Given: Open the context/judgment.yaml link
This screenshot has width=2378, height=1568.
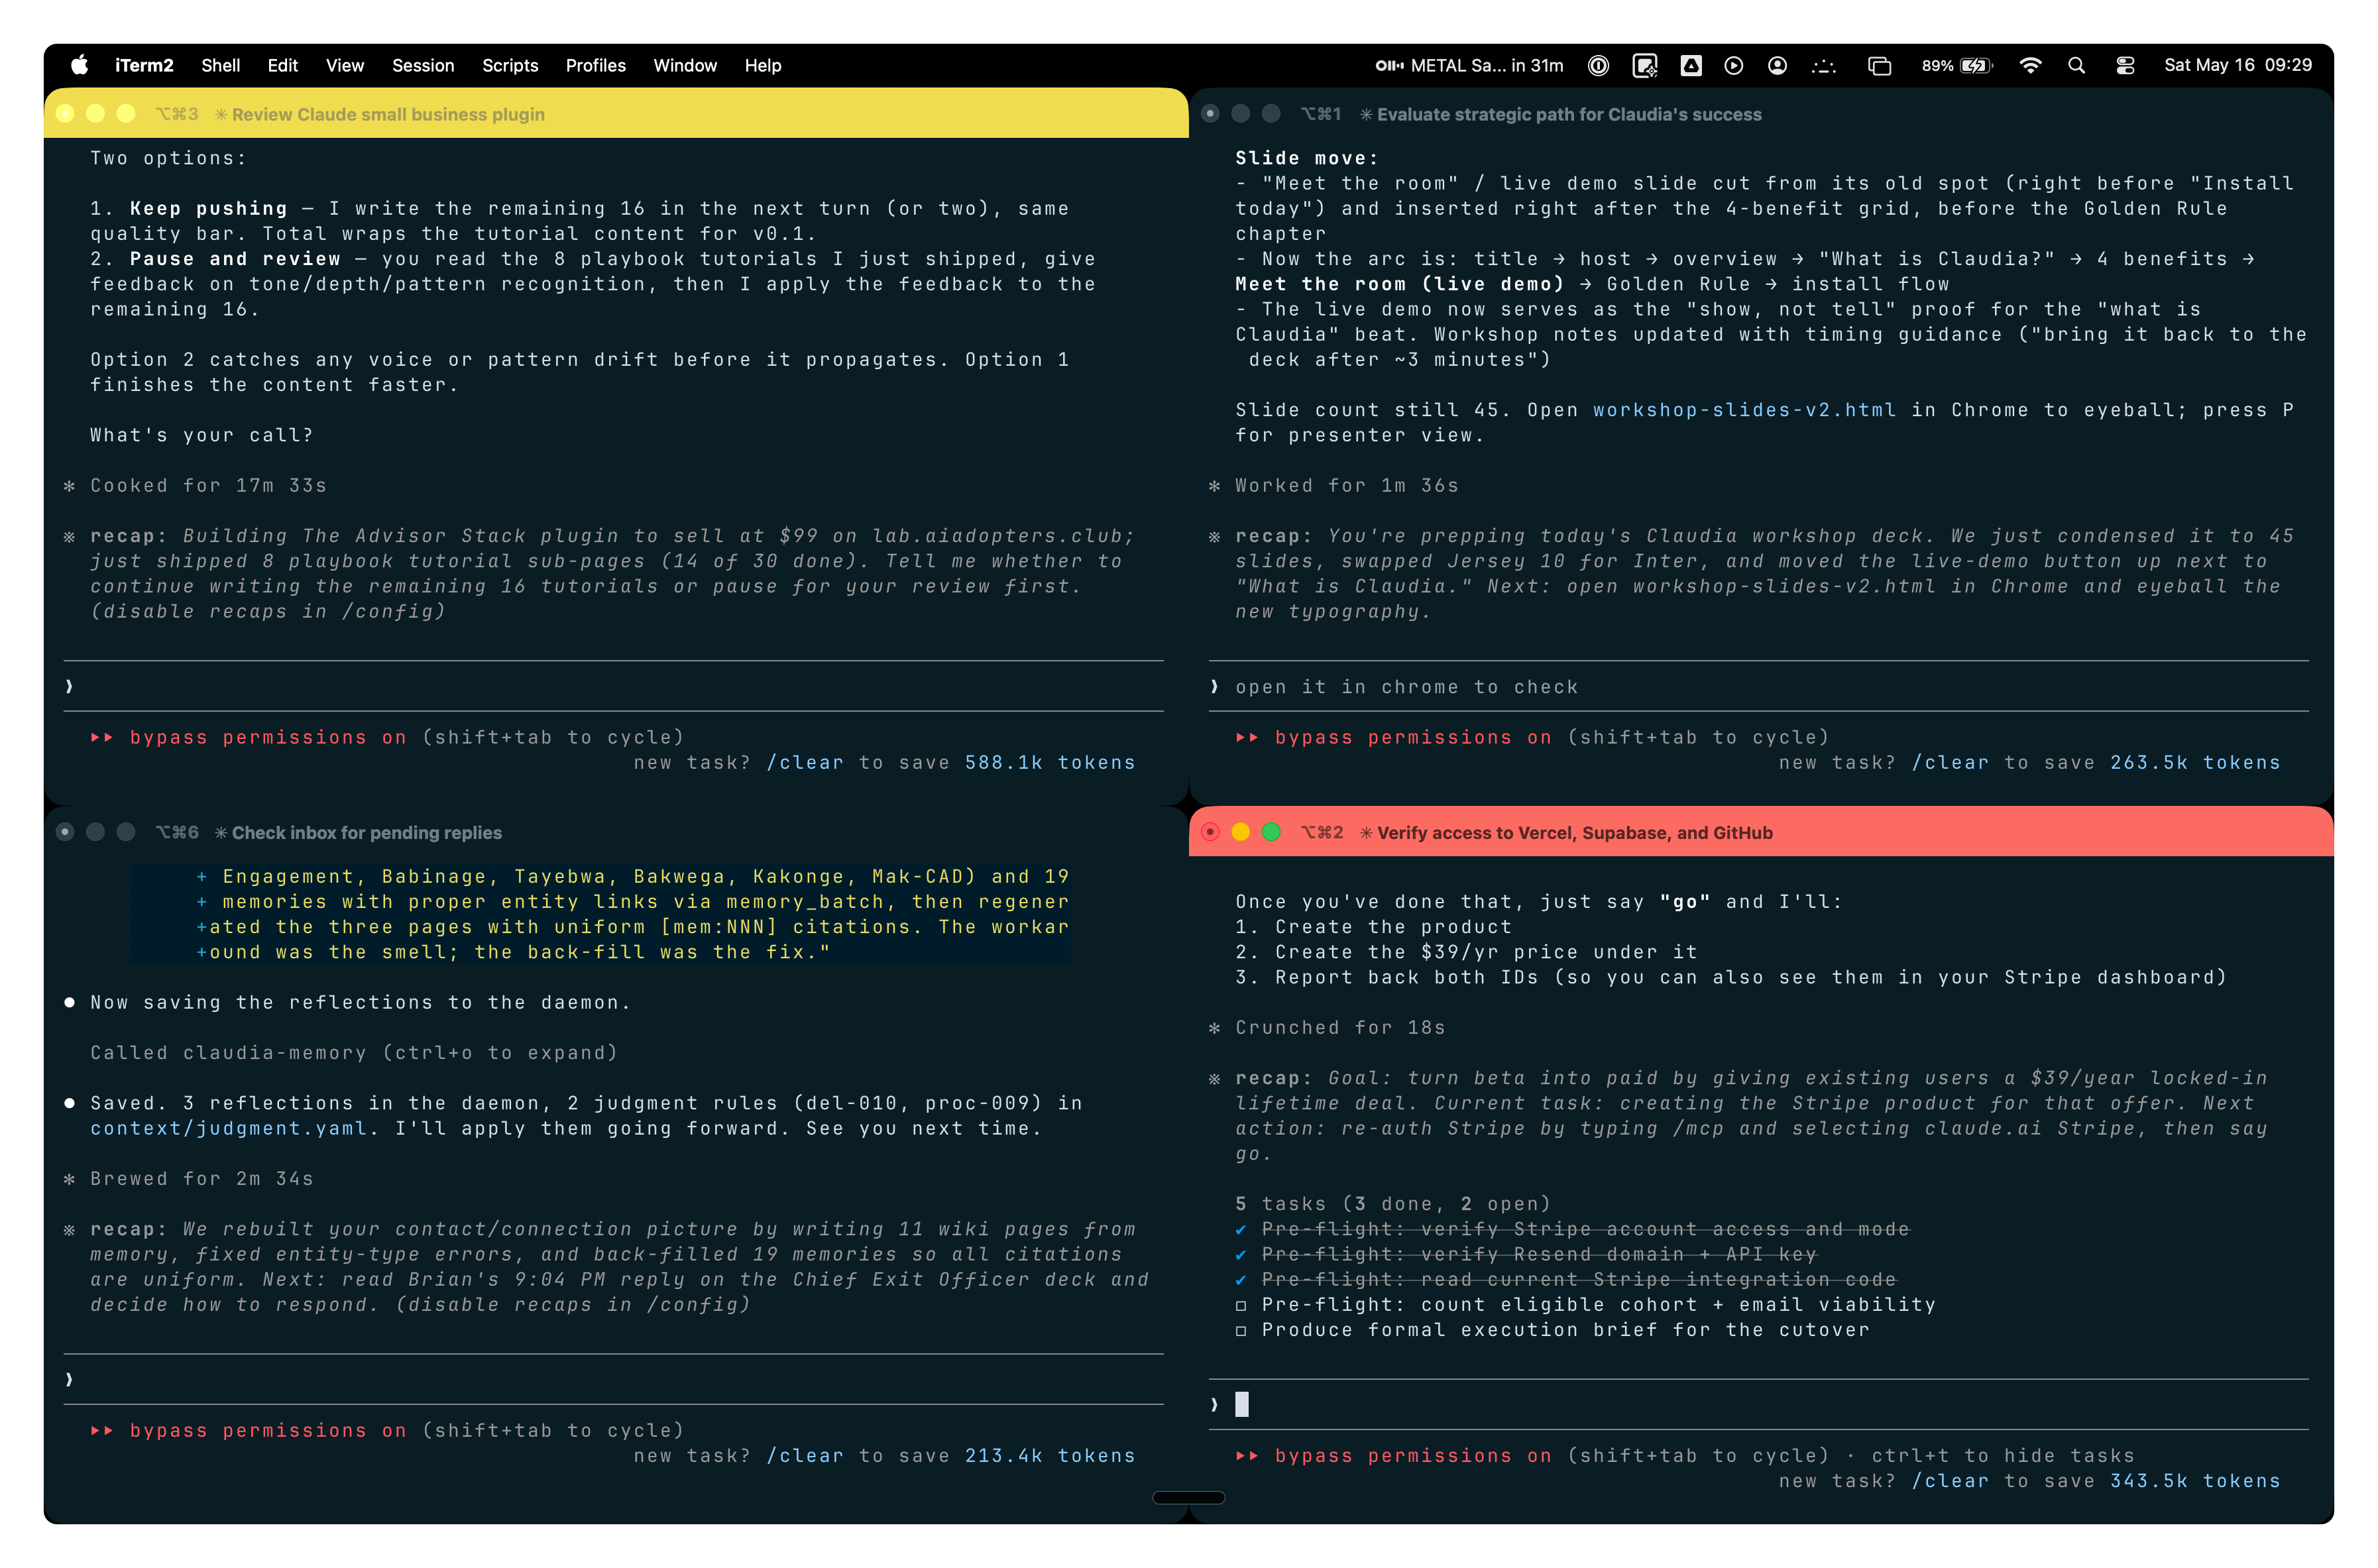Looking at the screenshot, I should (229, 1128).
